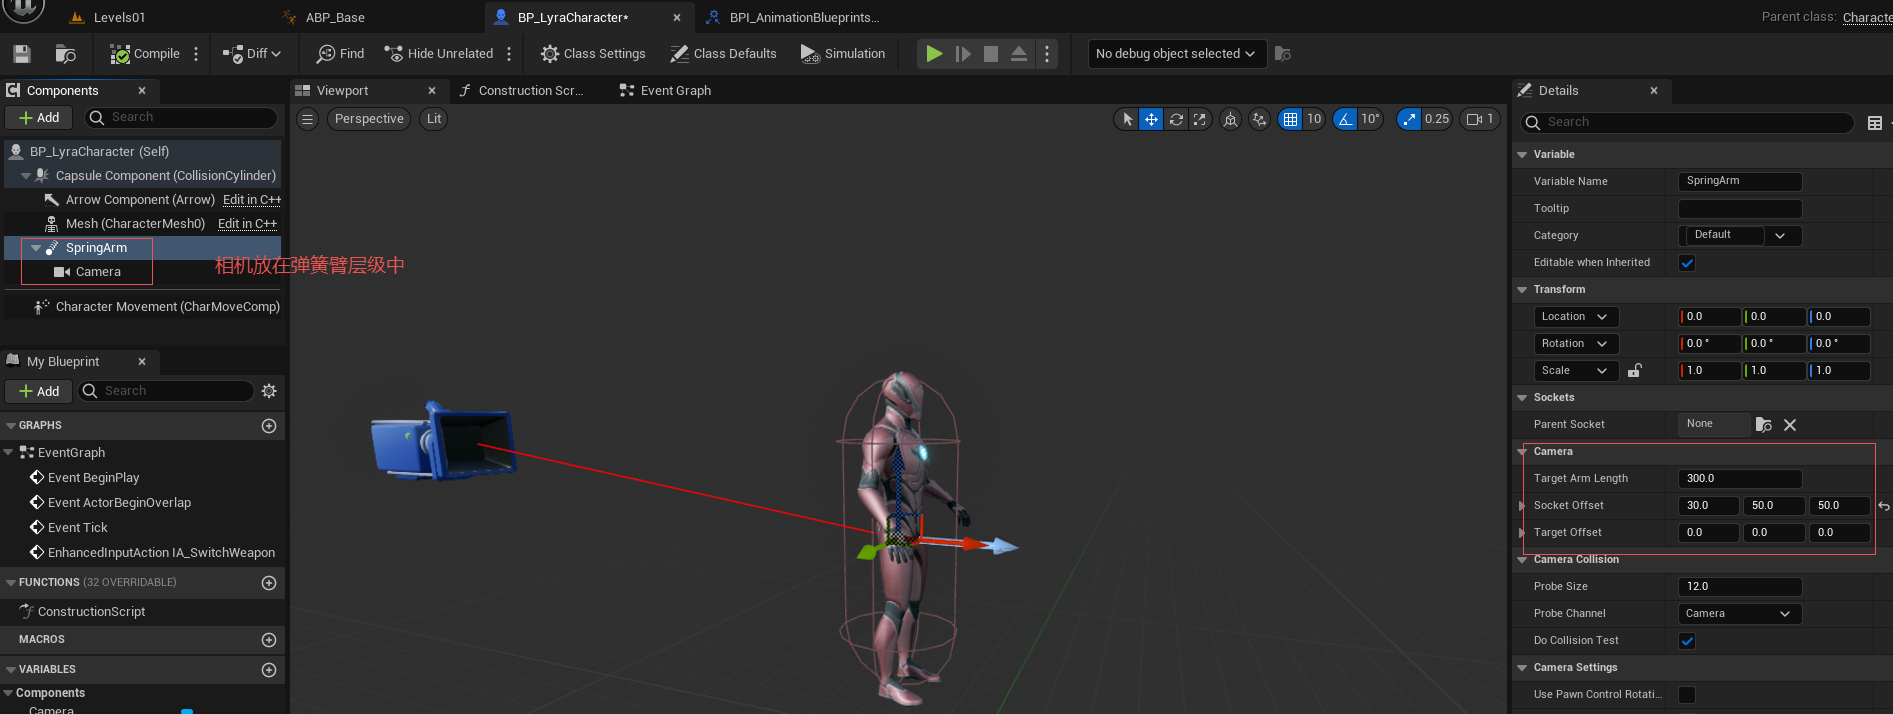Open Details view options grid icon
The width and height of the screenshot is (1893, 714).
pyautogui.click(x=1875, y=123)
